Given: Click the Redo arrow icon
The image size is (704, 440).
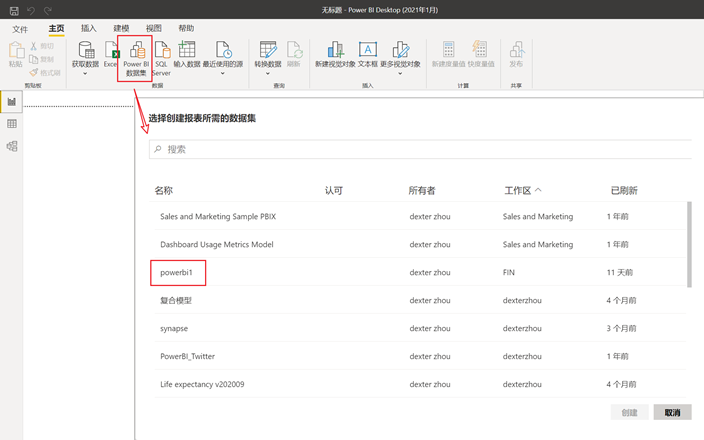Looking at the screenshot, I should click(48, 10).
